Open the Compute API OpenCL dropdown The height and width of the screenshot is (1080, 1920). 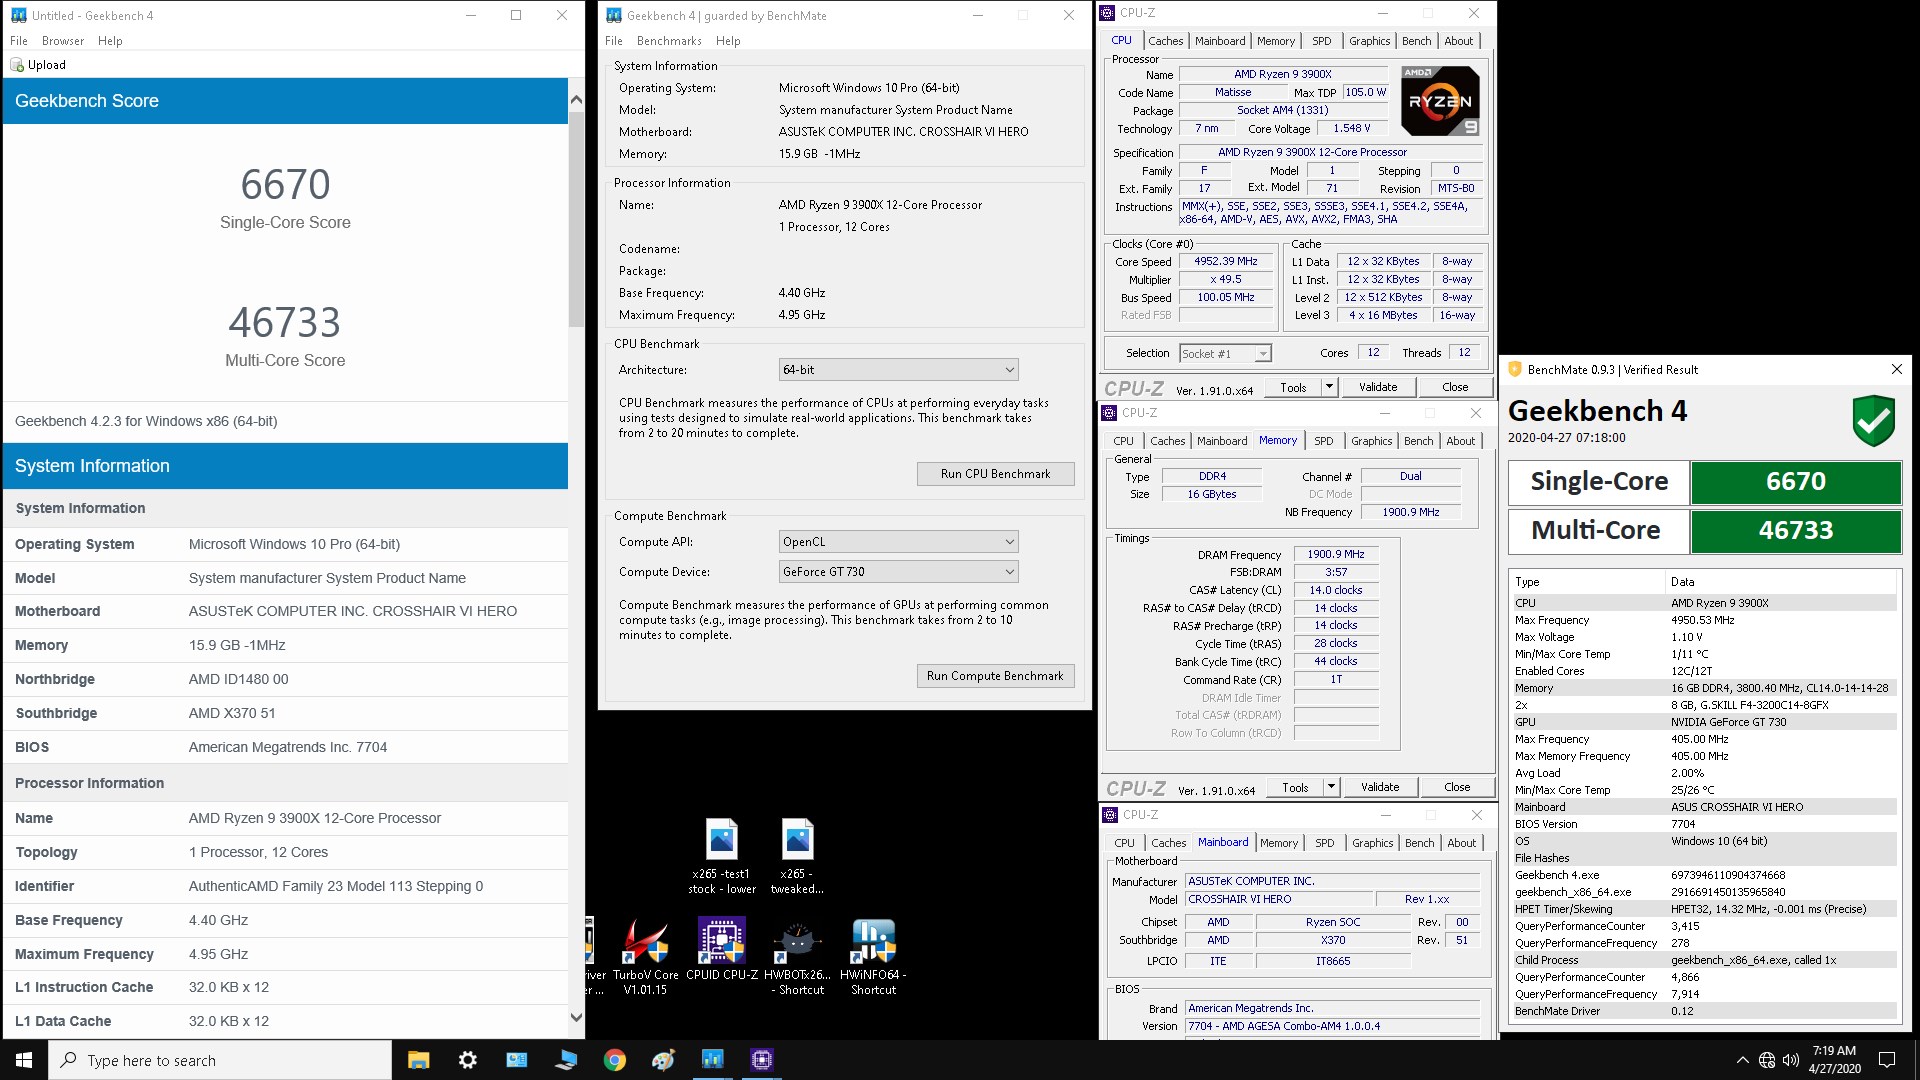[898, 542]
